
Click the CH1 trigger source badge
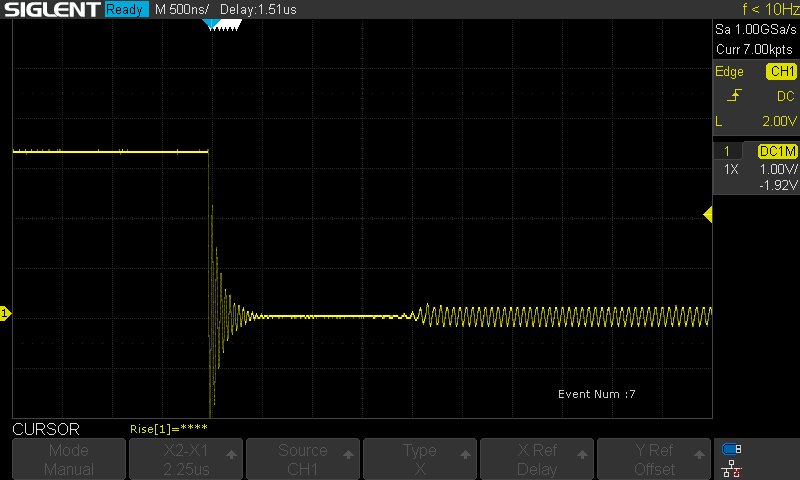coord(781,72)
